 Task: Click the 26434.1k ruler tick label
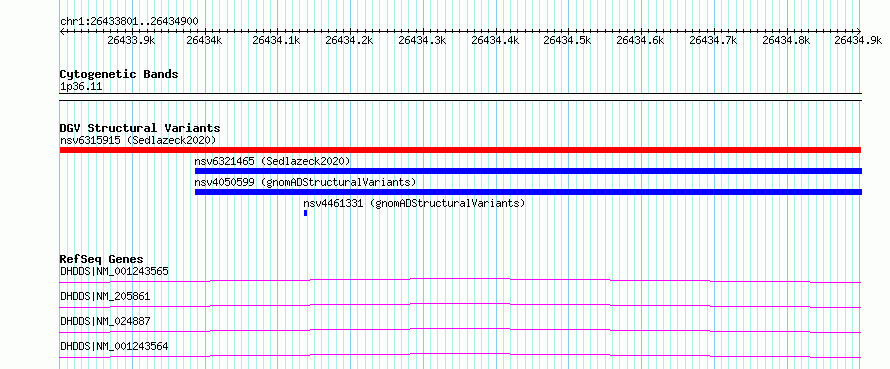(276, 40)
